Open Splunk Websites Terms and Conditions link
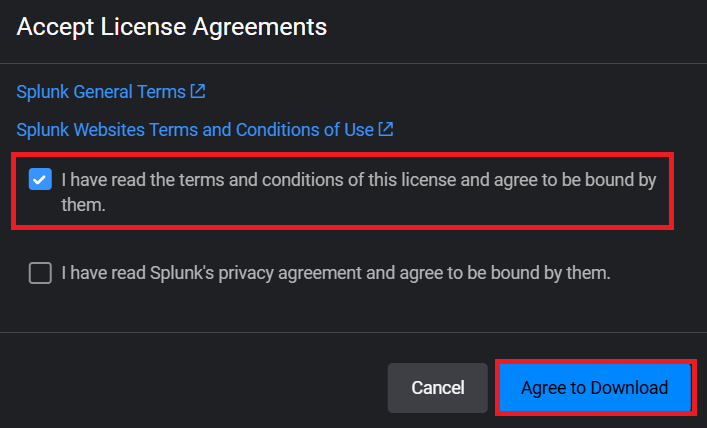Viewport: 707px width, 428px height. tap(195, 129)
